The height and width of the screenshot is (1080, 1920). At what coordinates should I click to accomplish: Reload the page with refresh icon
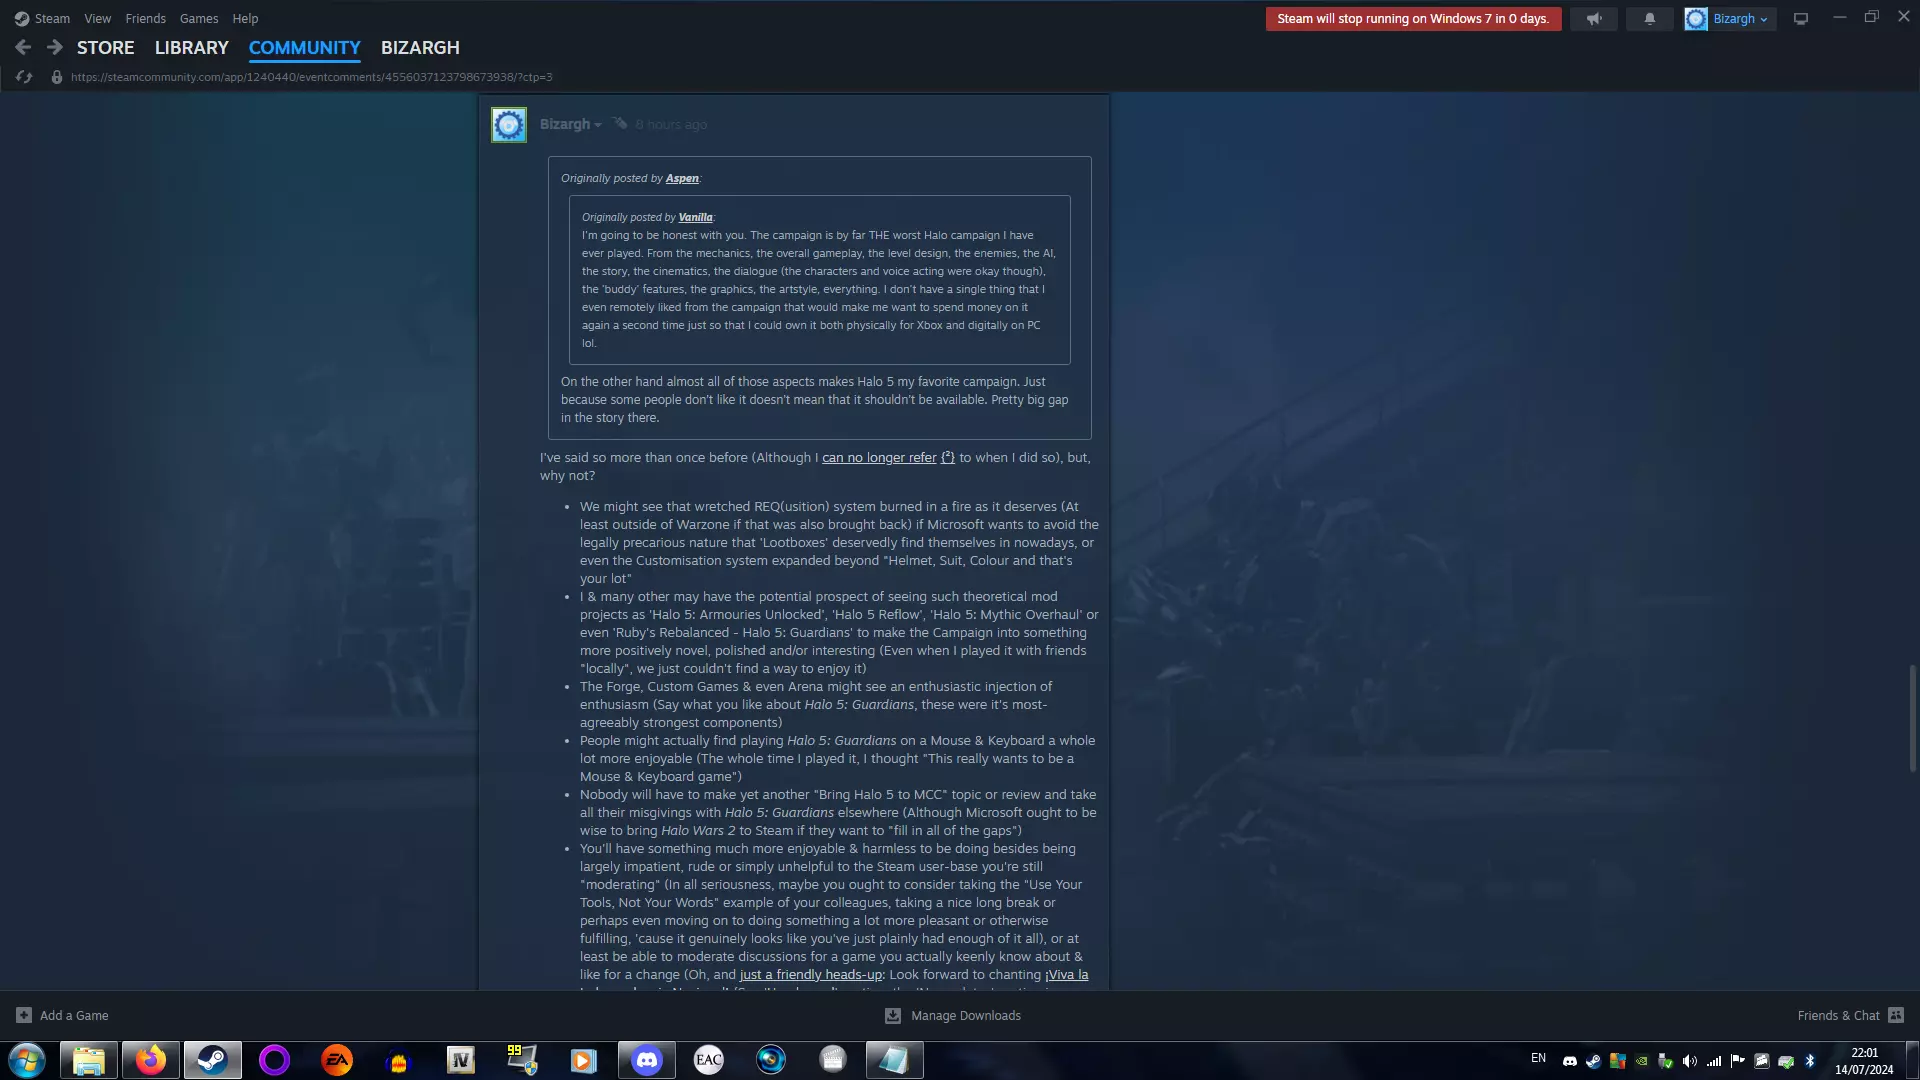[x=24, y=77]
